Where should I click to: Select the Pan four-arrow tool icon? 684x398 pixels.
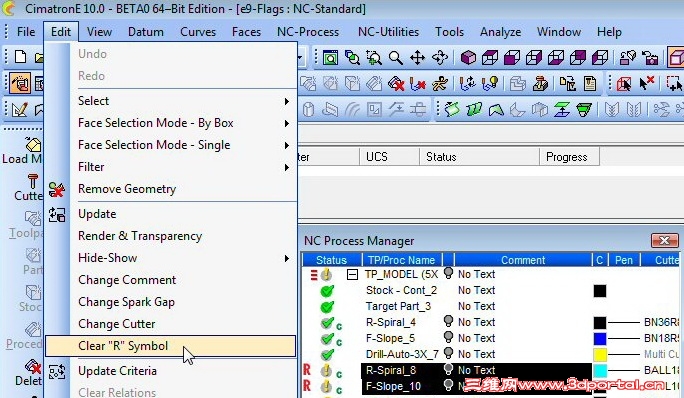point(417,58)
